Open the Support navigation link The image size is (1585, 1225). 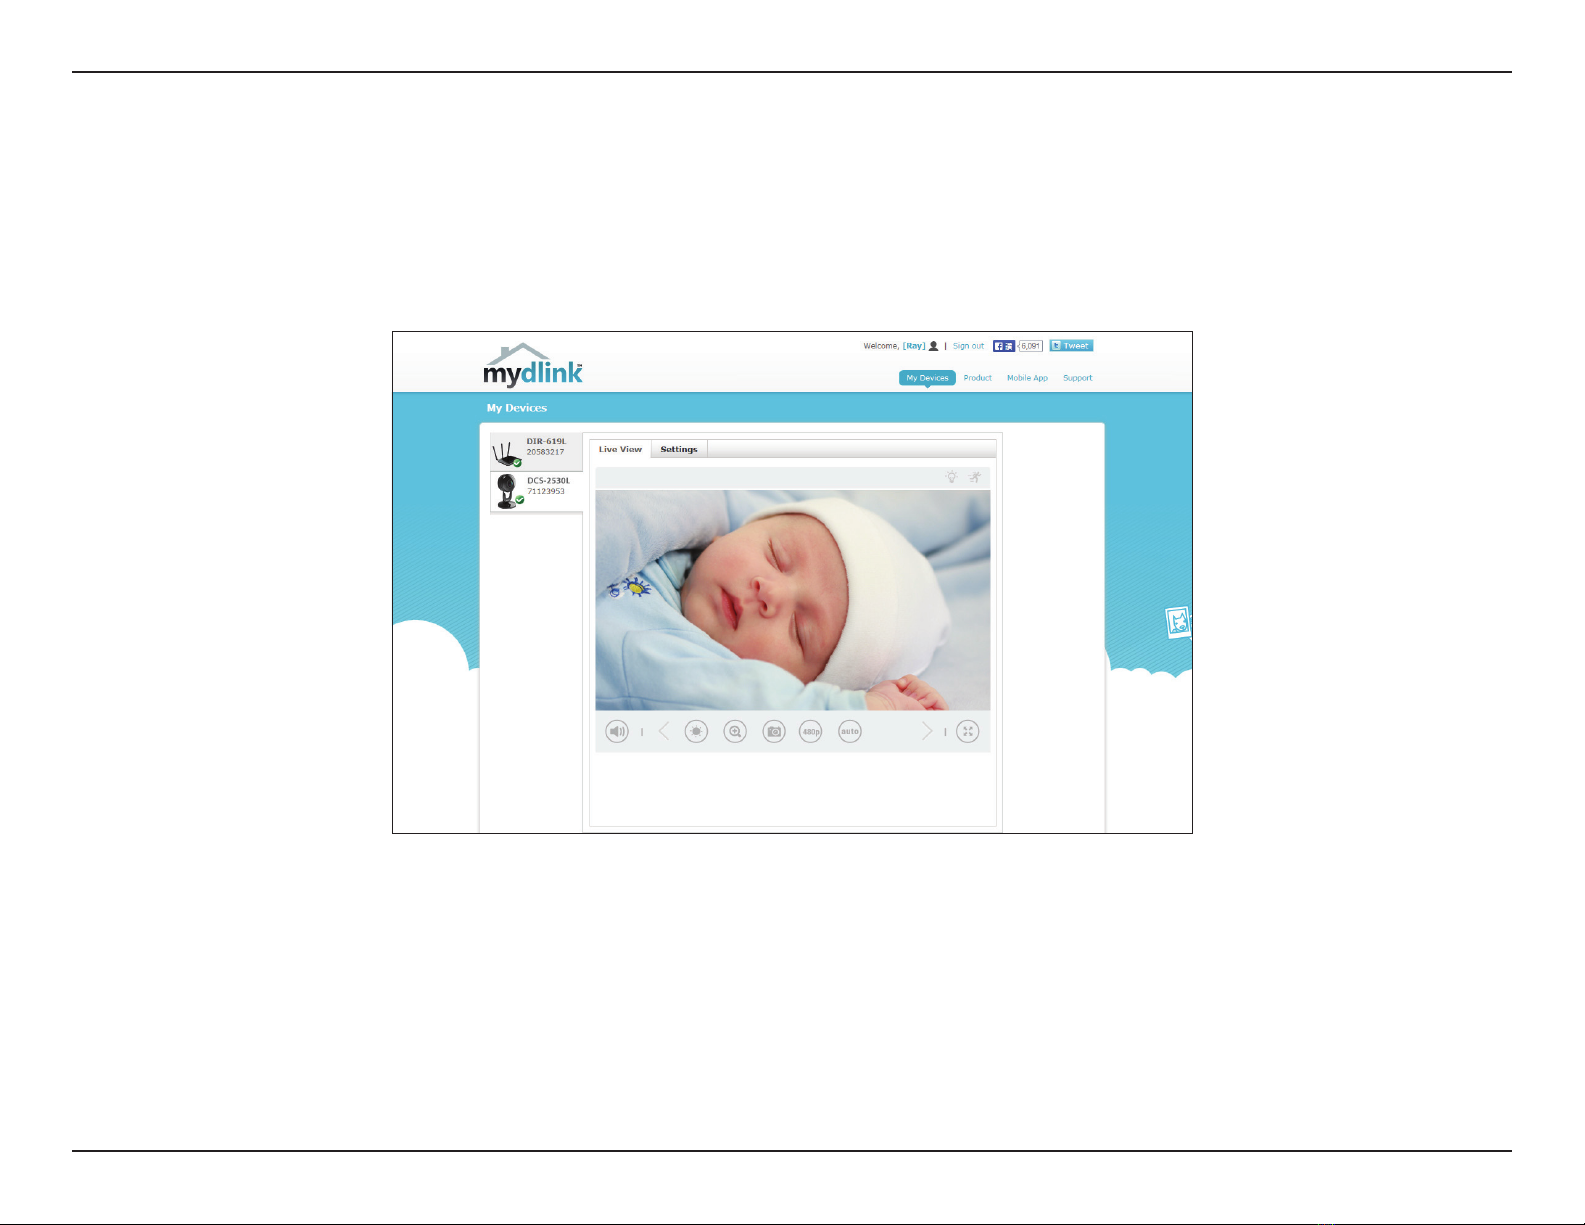click(x=1078, y=378)
